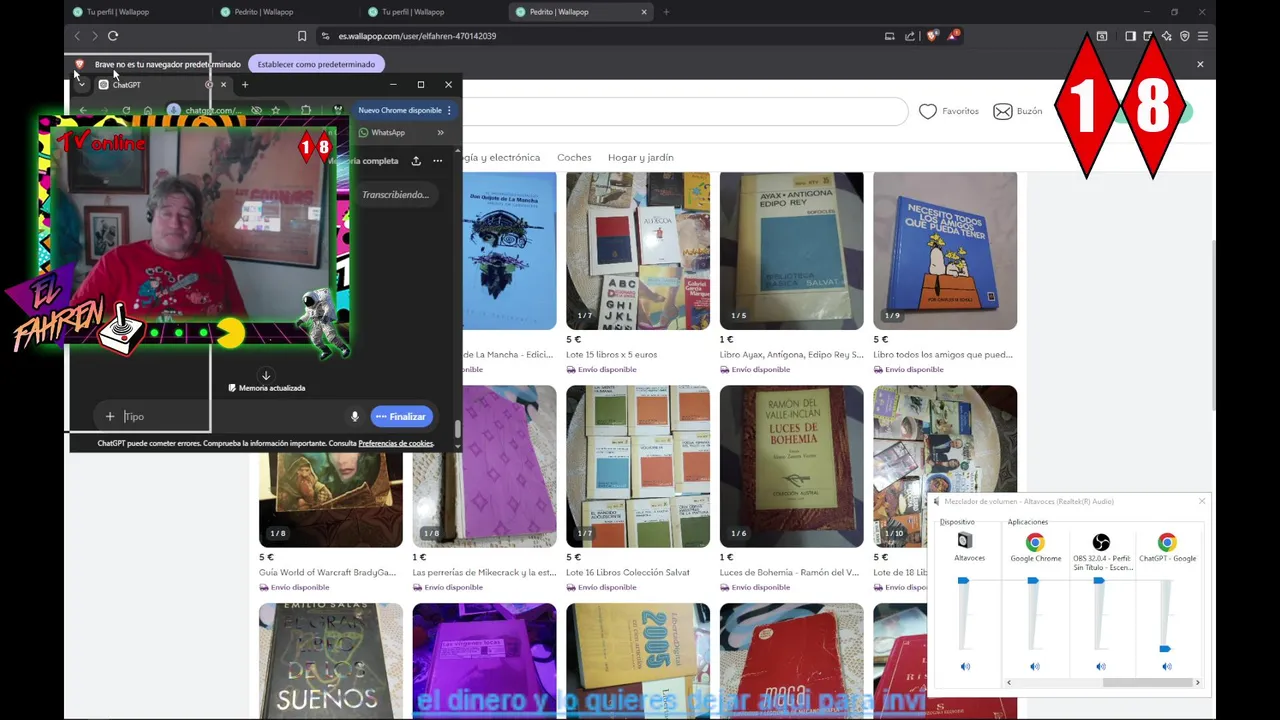
Task: Adjust the OBS 32.0.4 volume slider
Action: pyautogui.click(x=1099, y=580)
